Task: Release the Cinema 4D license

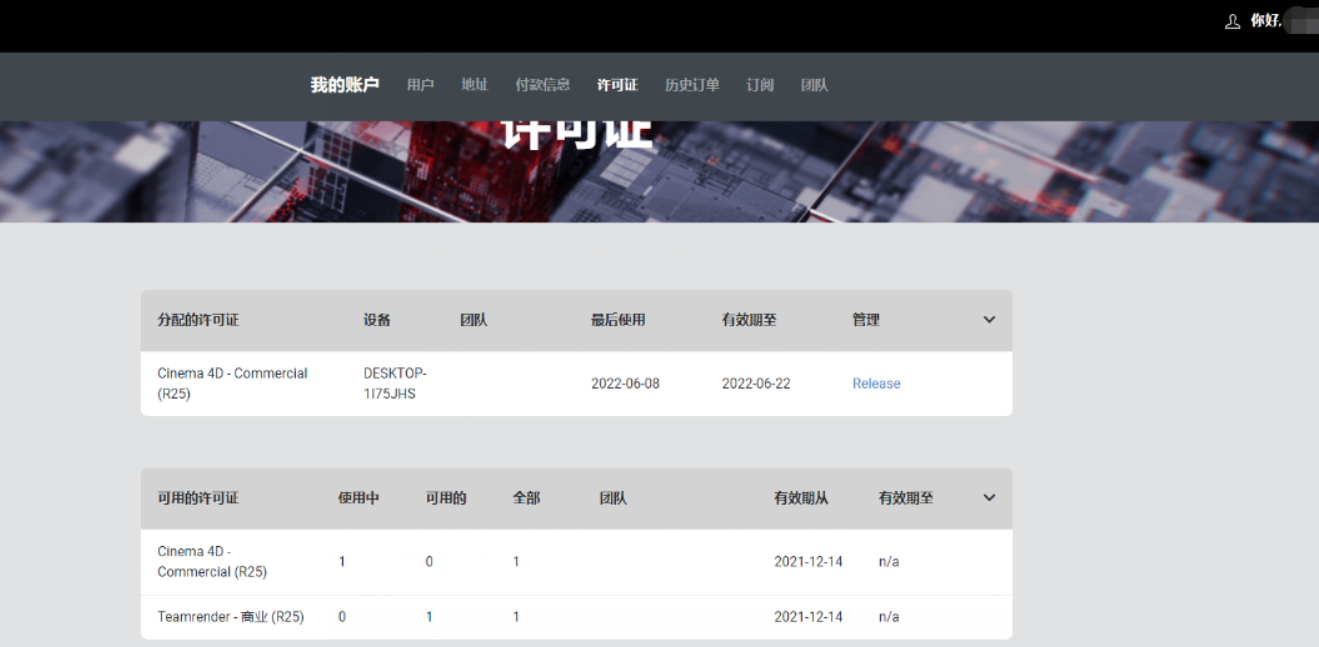Action: (x=875, y=383)
